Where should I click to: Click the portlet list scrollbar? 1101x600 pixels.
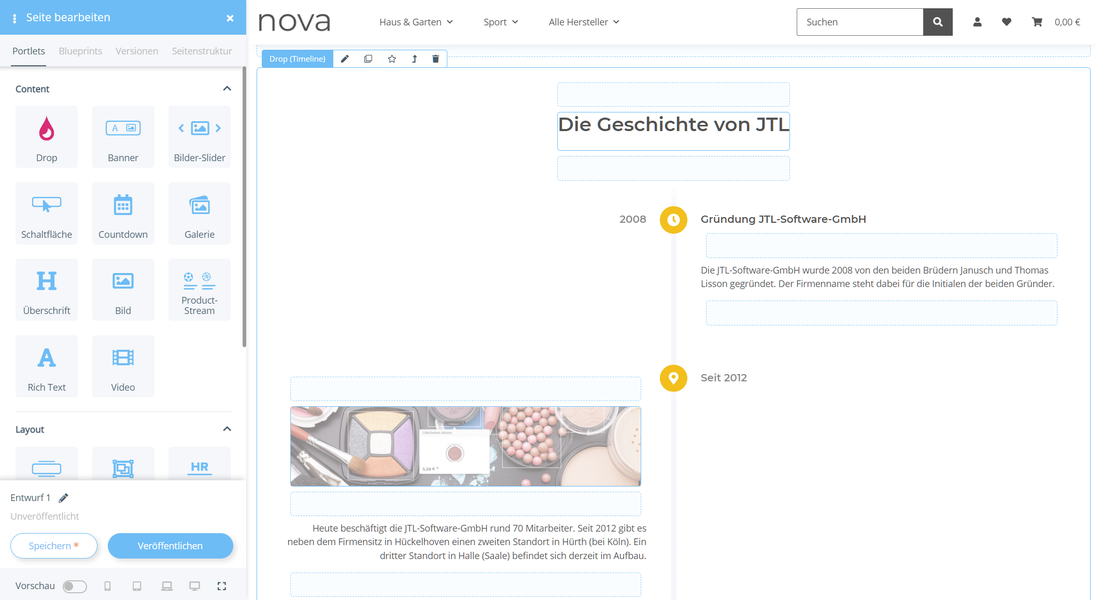(x=244, y=207)
